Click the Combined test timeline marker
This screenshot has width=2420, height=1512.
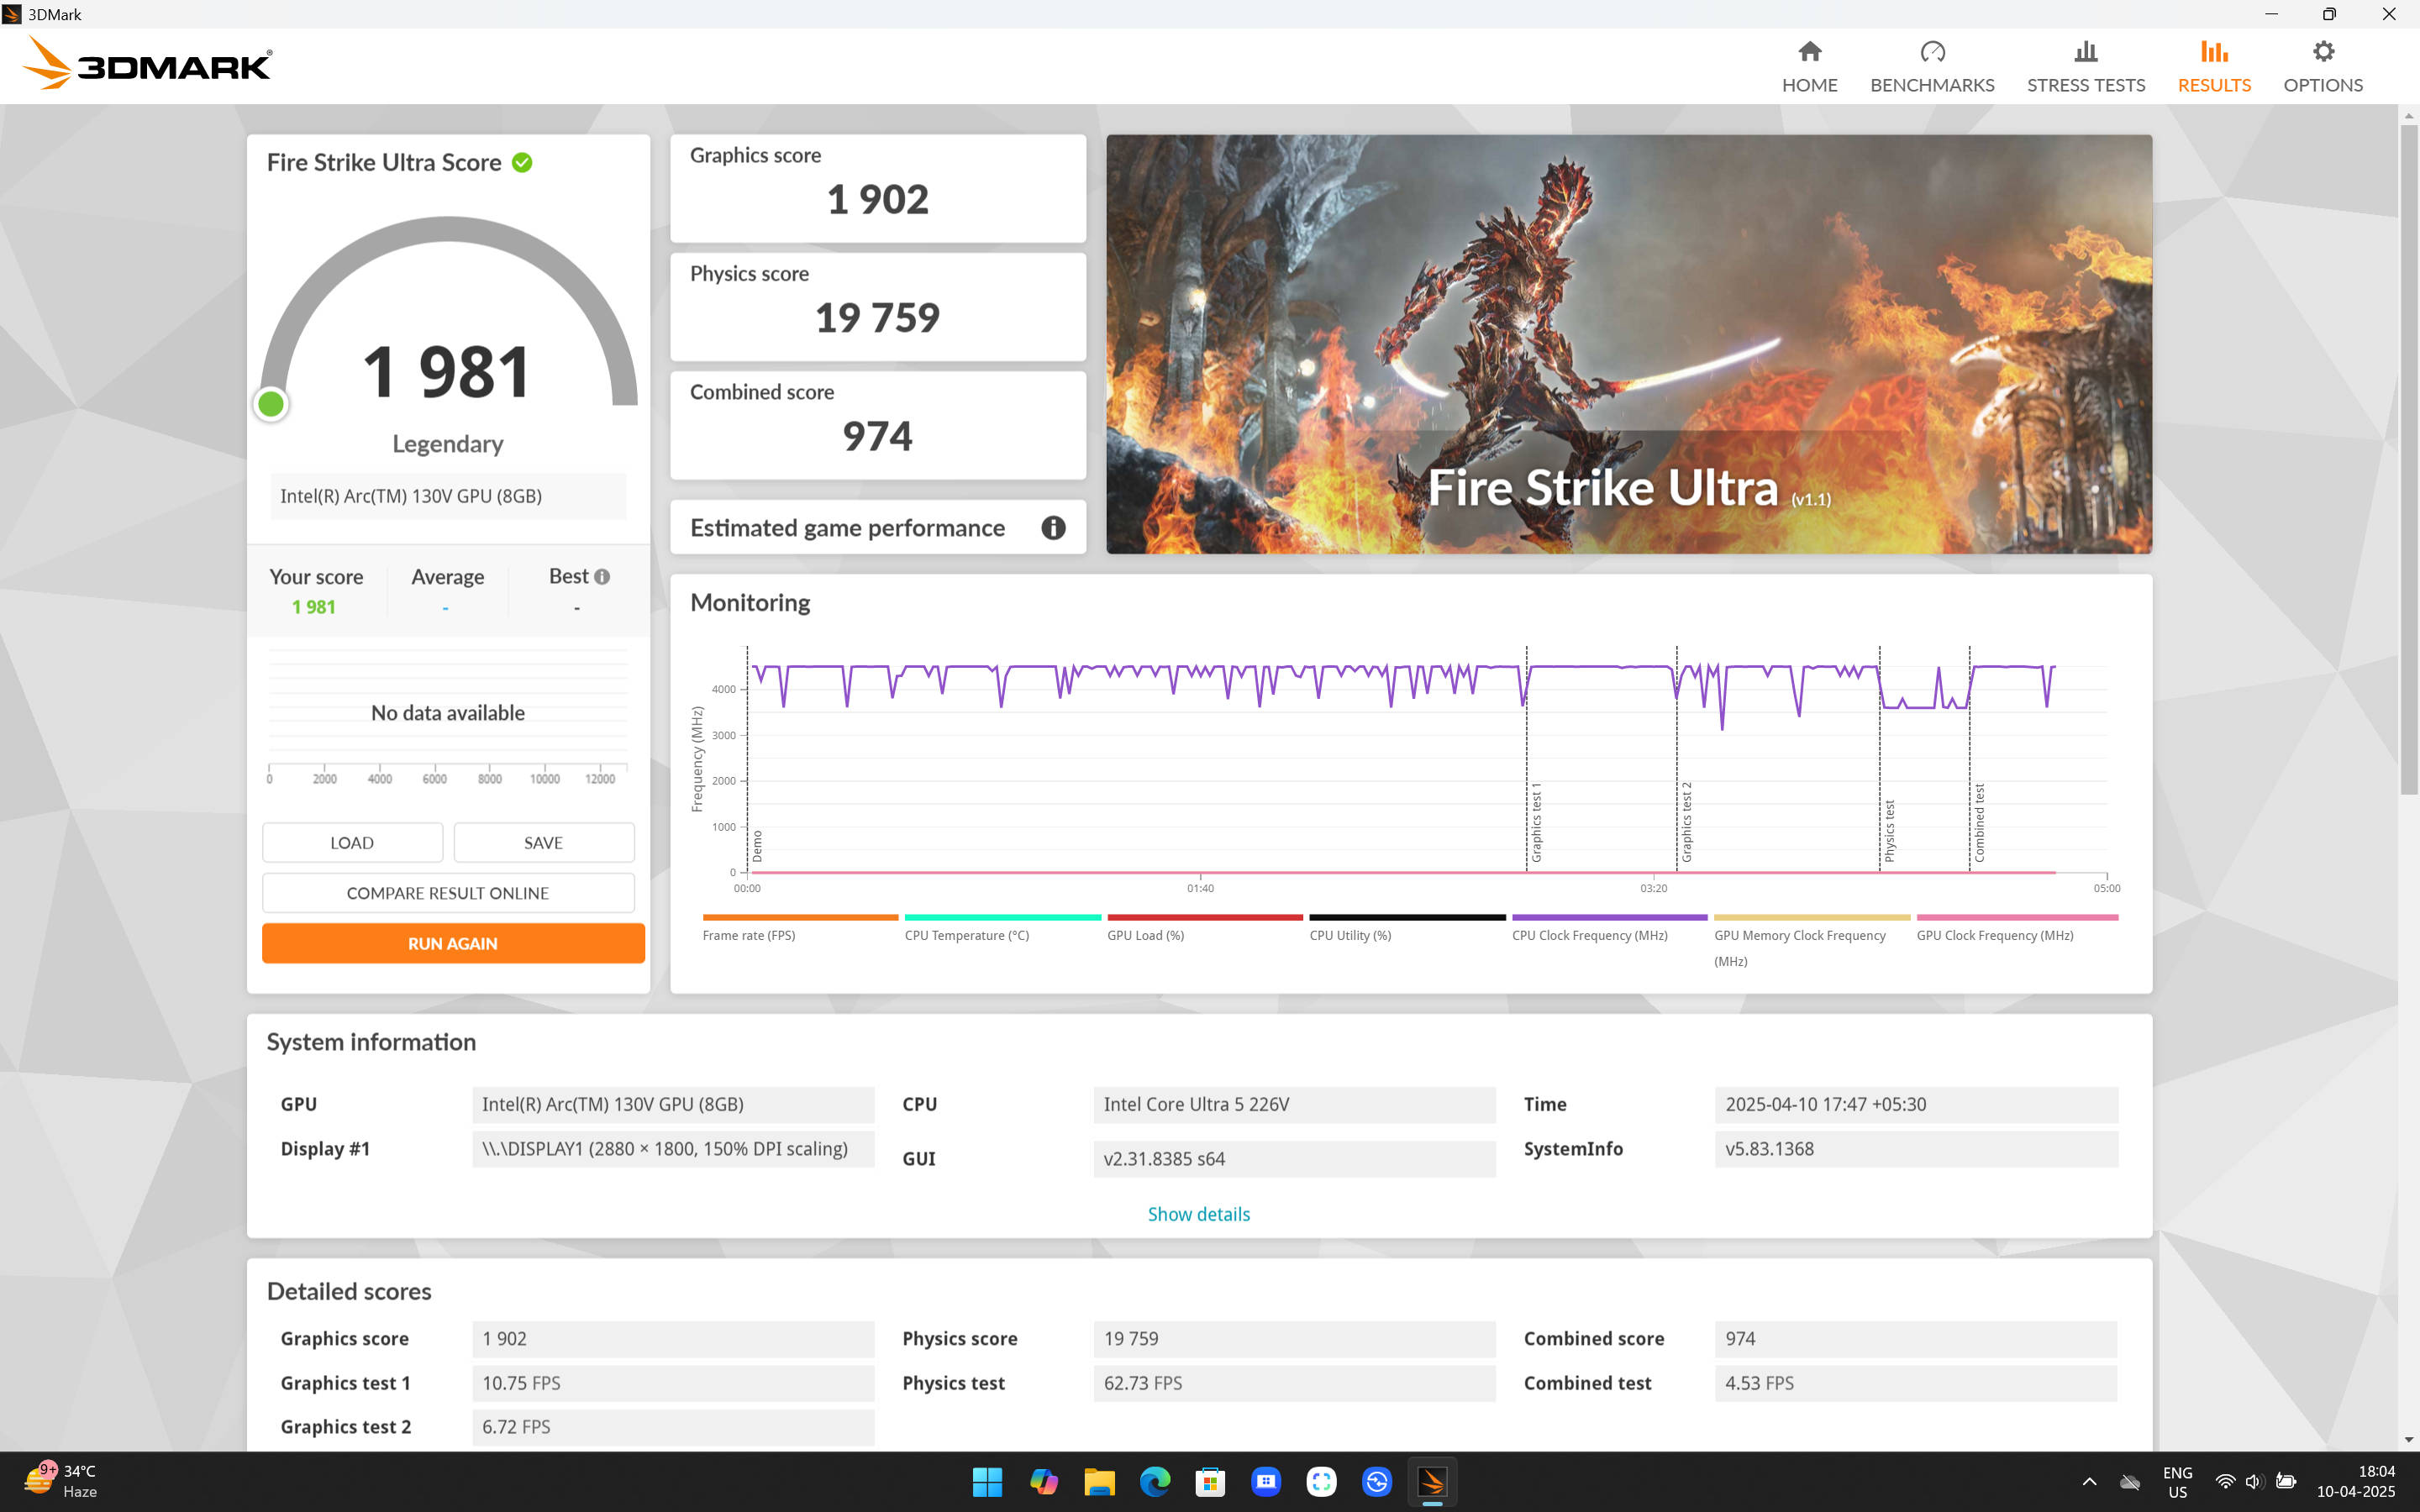(1979, 822)
